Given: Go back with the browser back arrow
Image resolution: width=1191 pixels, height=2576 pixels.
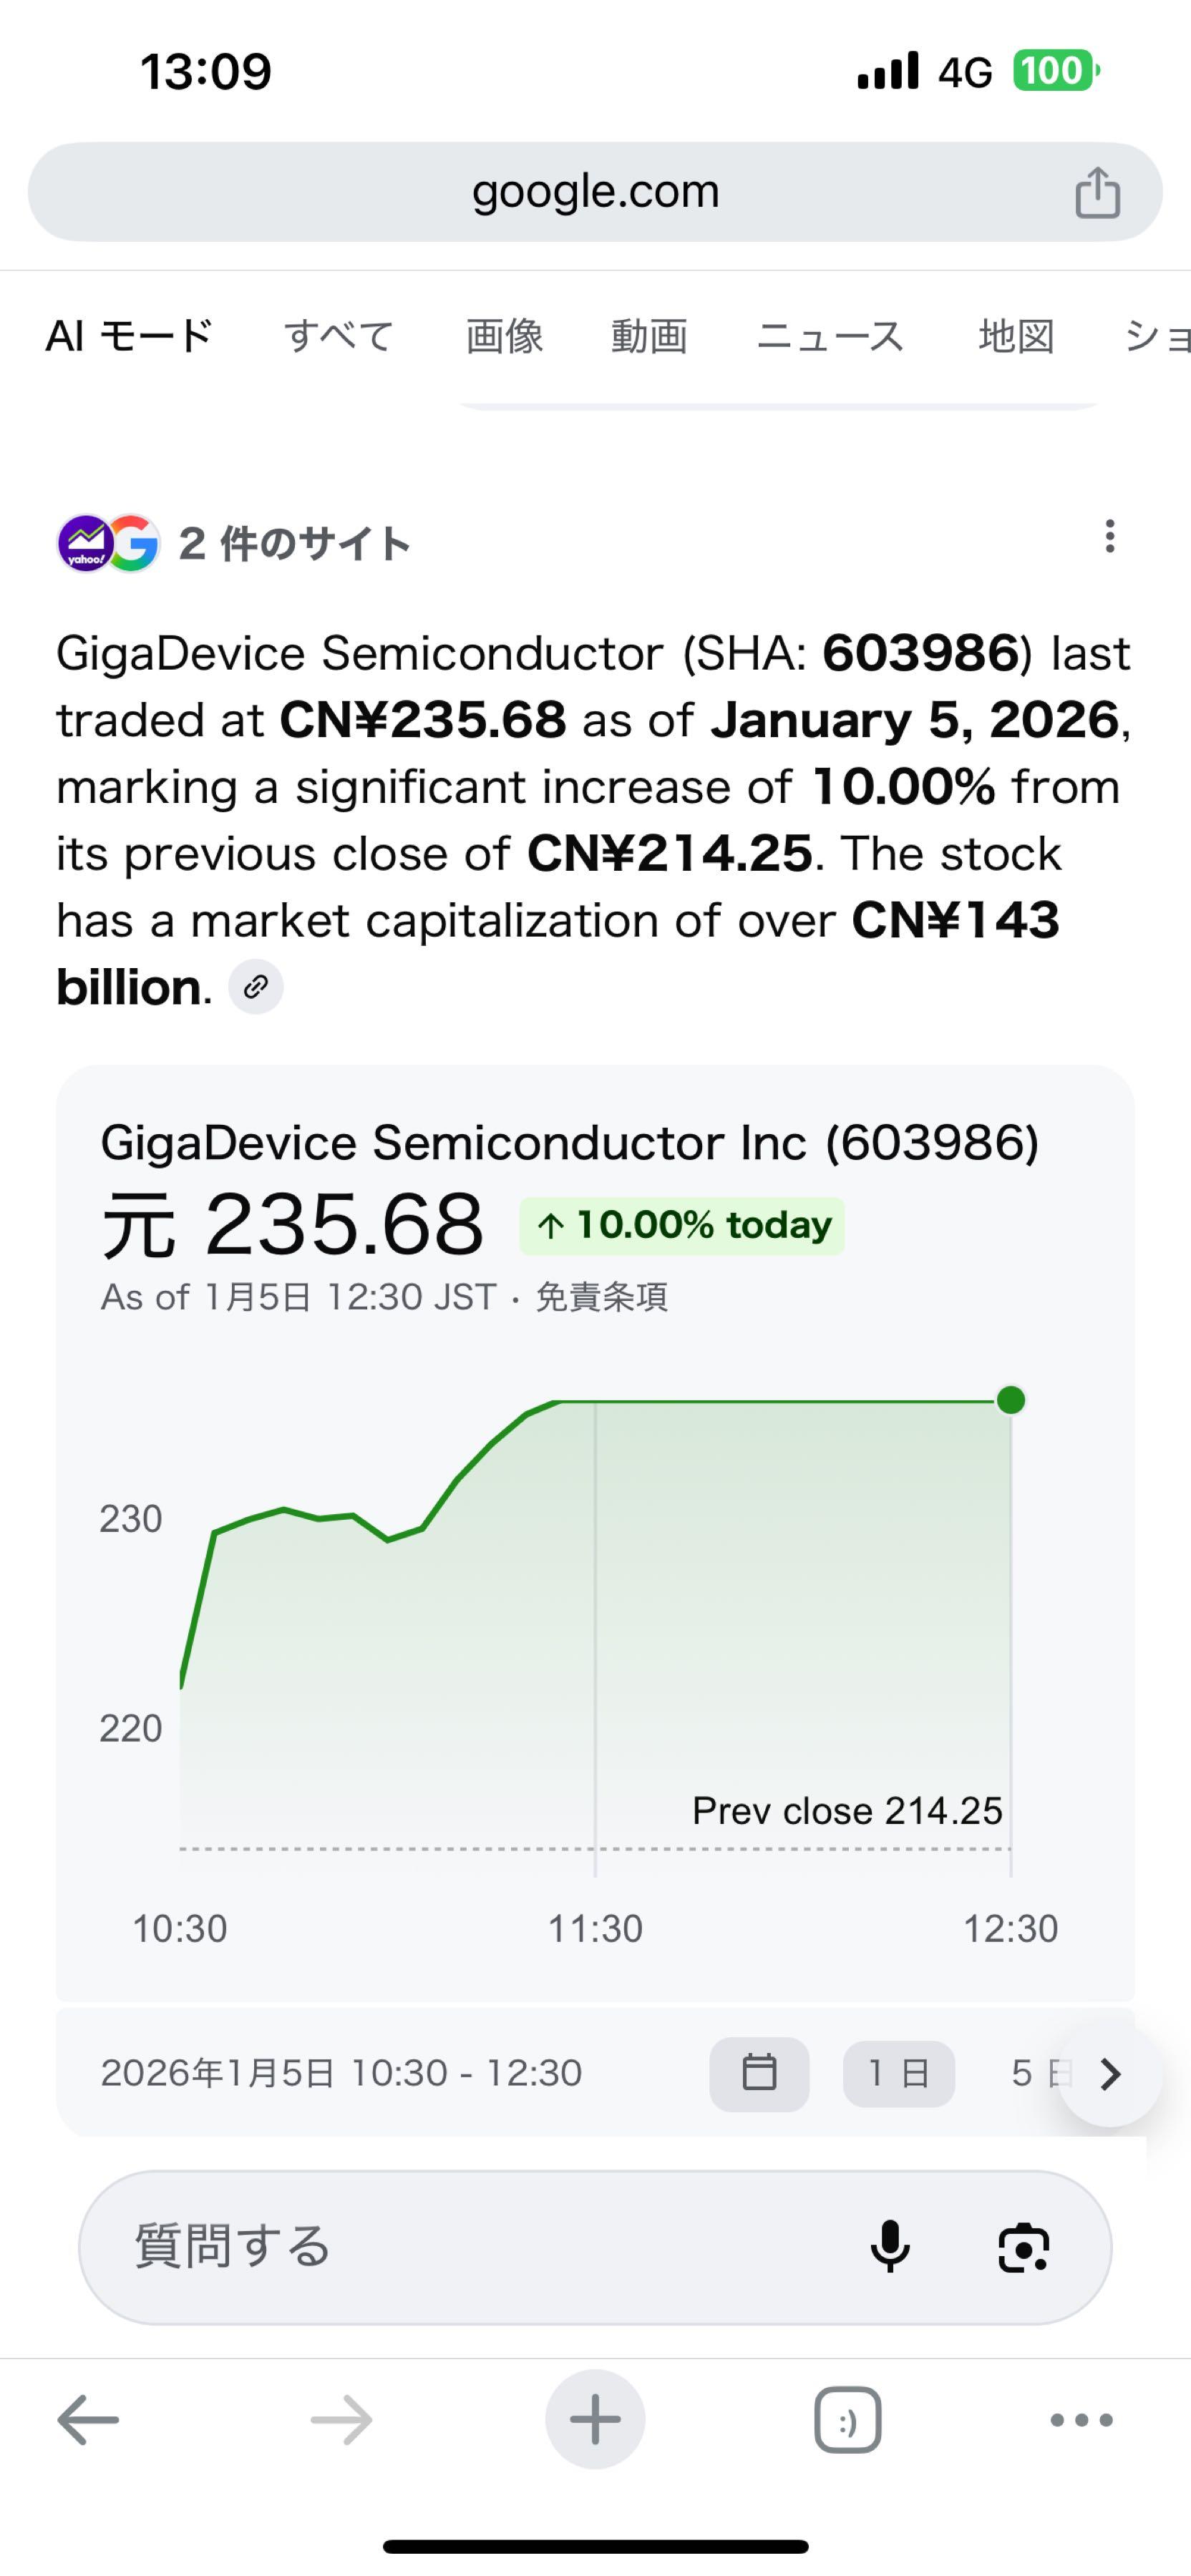Looking at the screenshot, I should click(88, 2420).
